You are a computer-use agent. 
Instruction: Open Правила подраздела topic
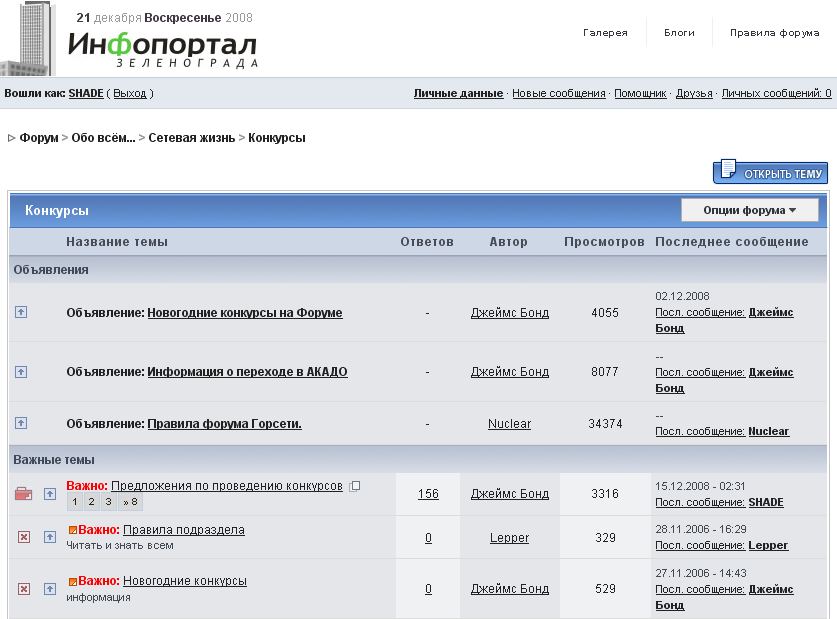pos(184,530)
